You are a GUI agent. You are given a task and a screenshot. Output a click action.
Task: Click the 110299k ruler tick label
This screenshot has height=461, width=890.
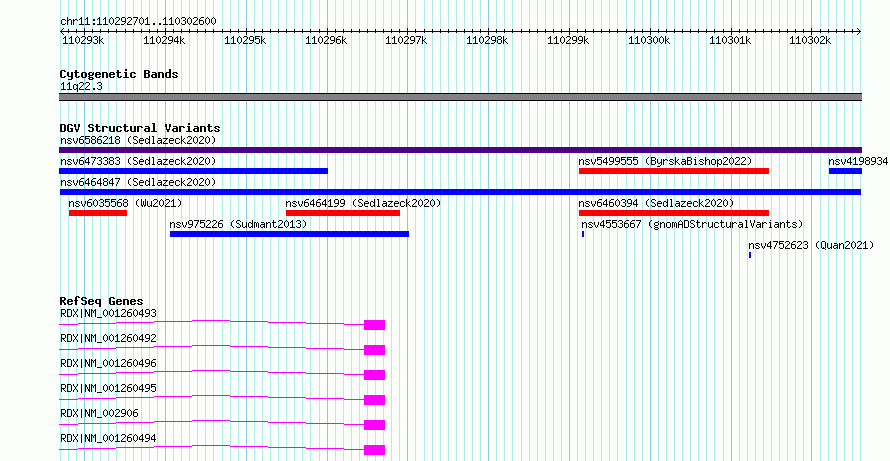pos(568,41)
